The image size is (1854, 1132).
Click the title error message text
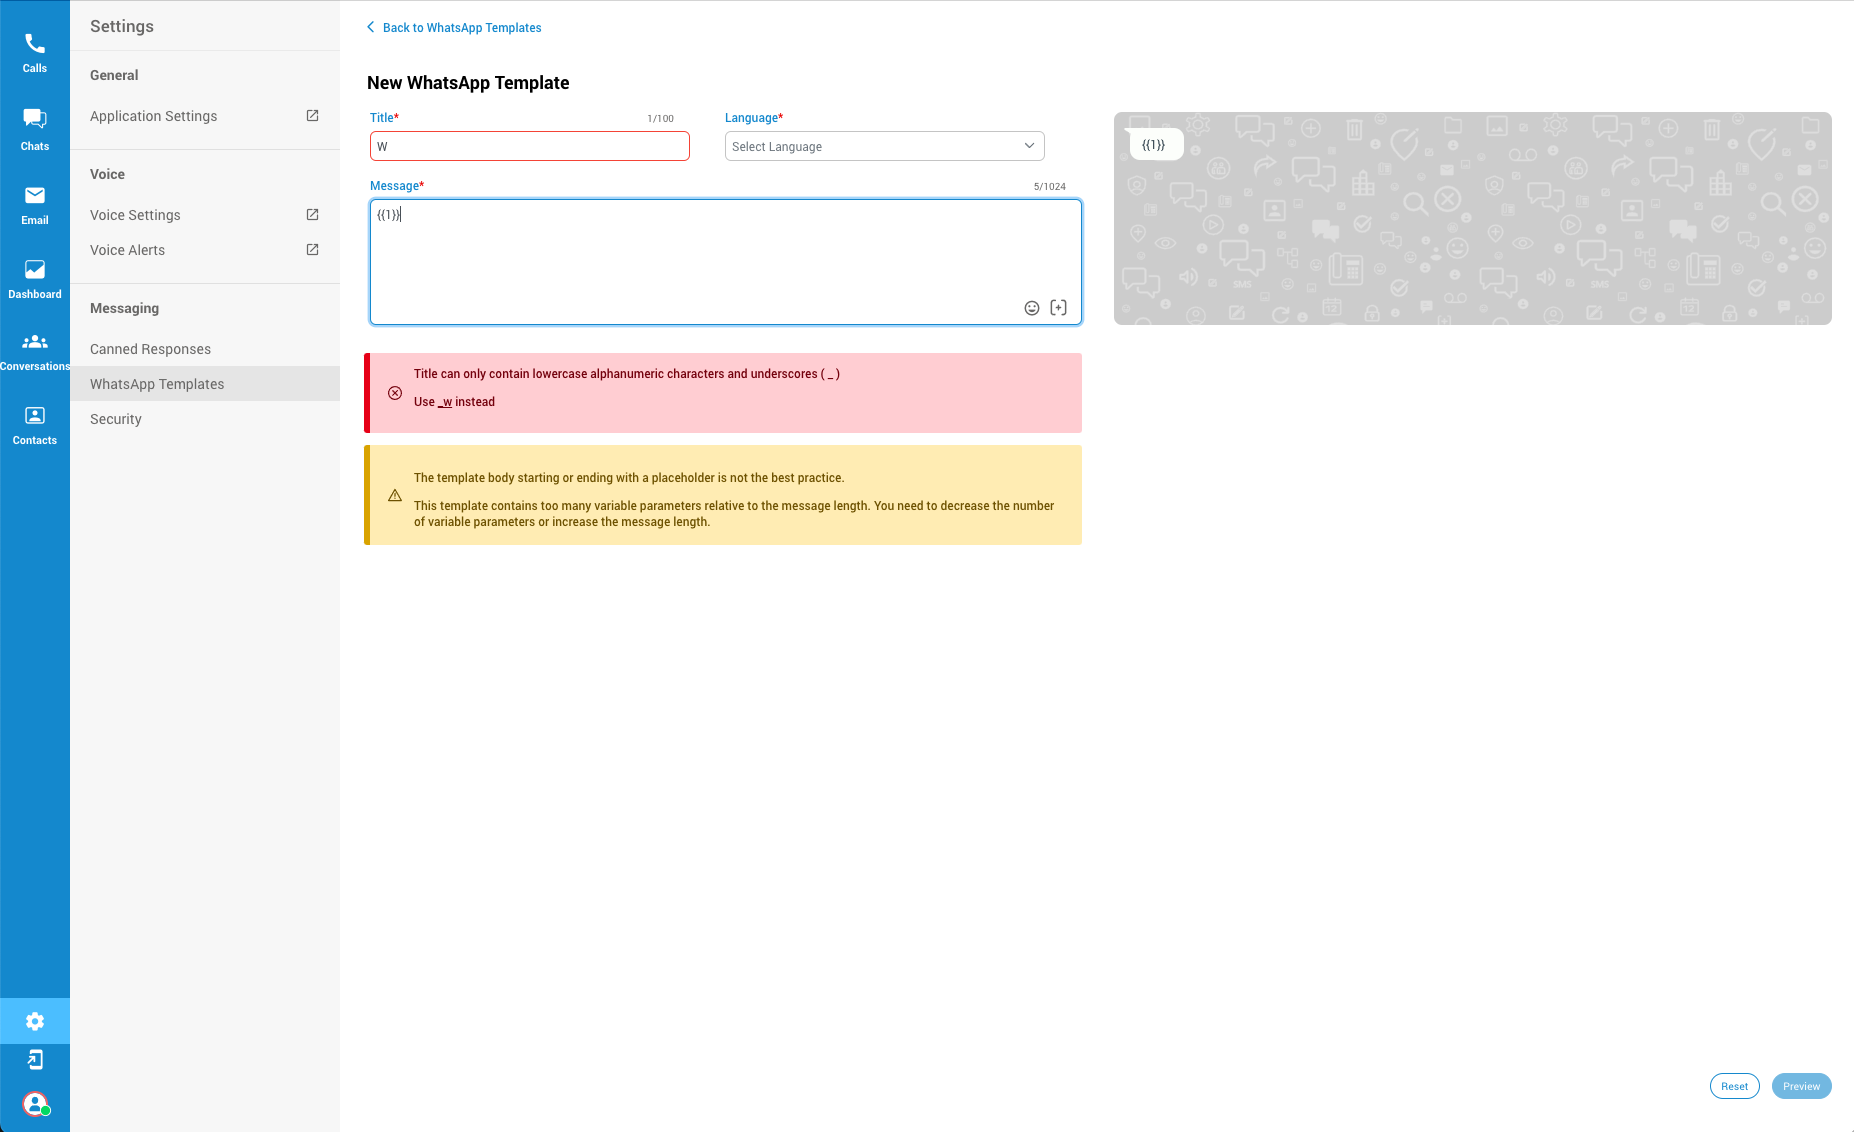pyautogui.click(x=627, y=374)
